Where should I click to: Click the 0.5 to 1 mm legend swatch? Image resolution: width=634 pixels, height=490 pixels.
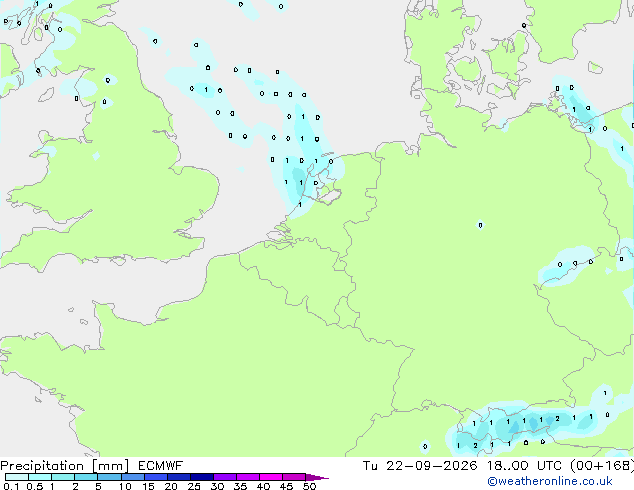pos(40,477)
